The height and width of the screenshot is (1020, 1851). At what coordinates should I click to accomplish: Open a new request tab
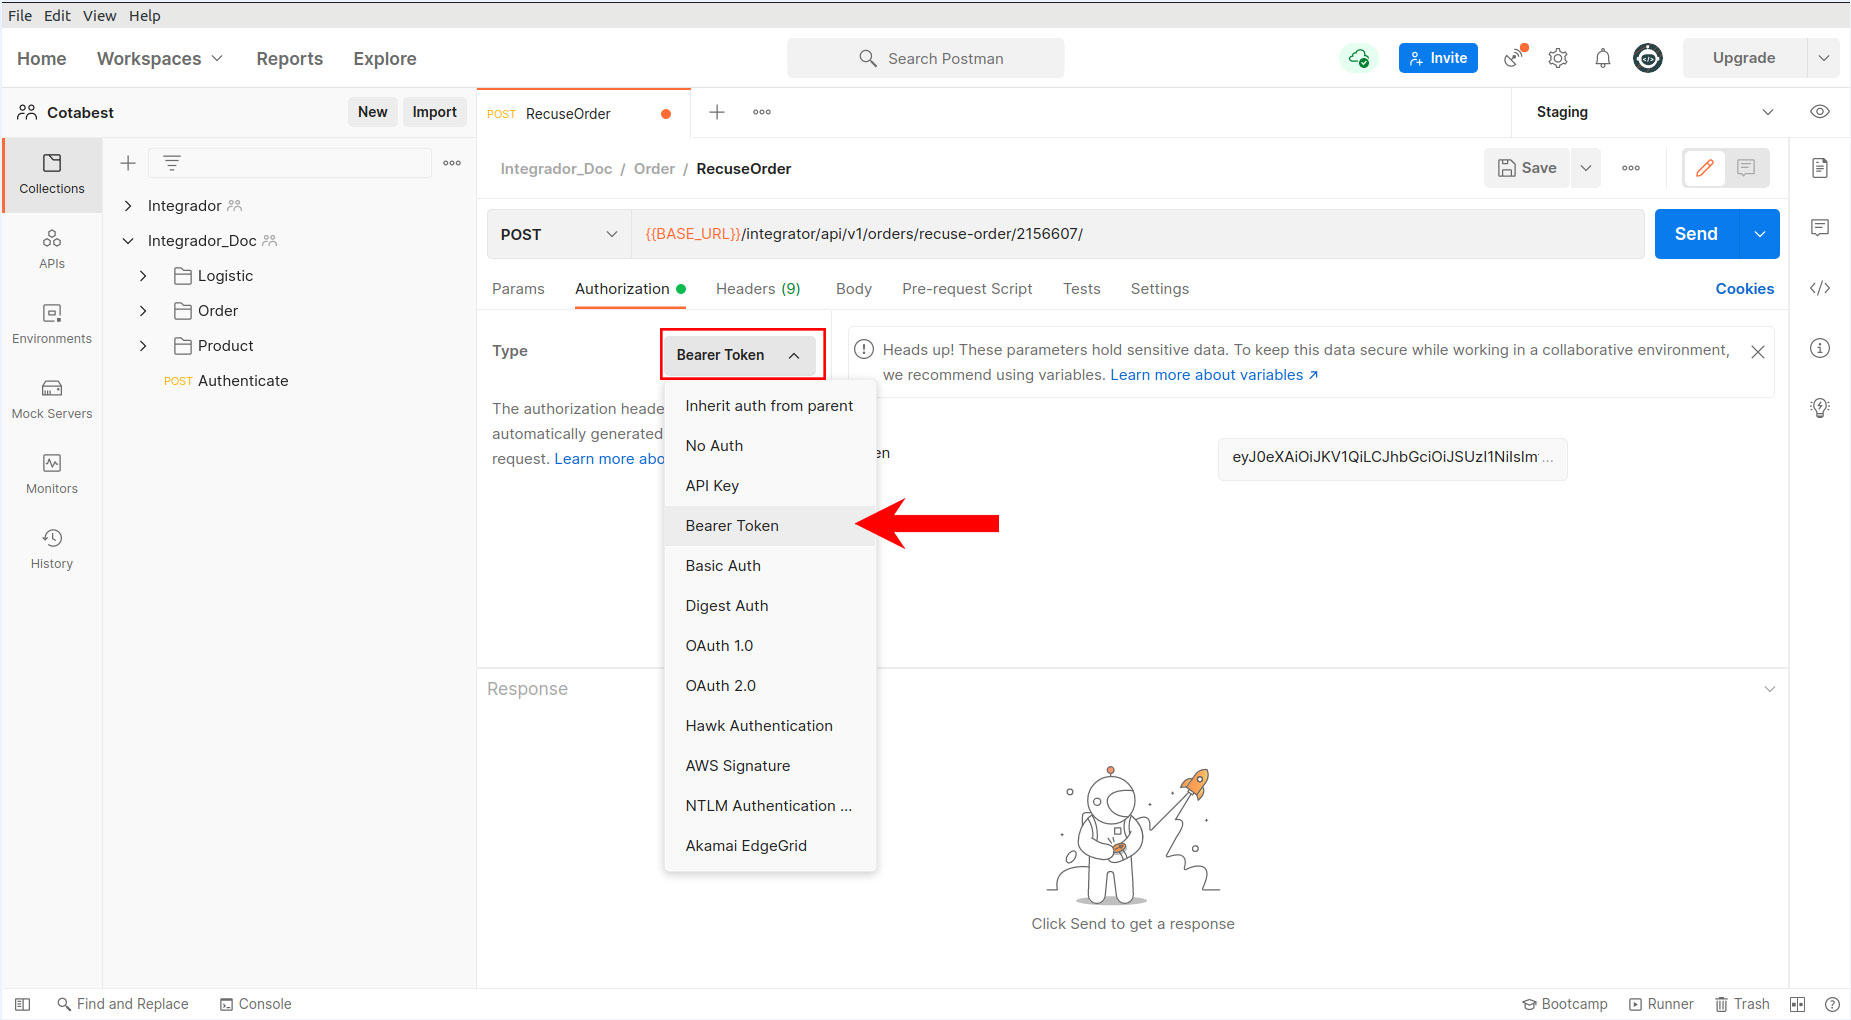click(717, 112)
